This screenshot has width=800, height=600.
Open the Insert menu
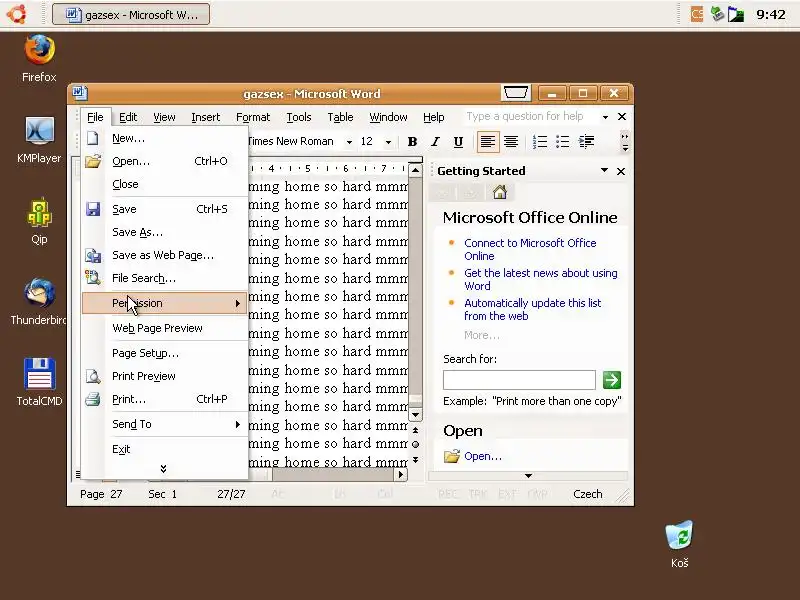point(206,117)
